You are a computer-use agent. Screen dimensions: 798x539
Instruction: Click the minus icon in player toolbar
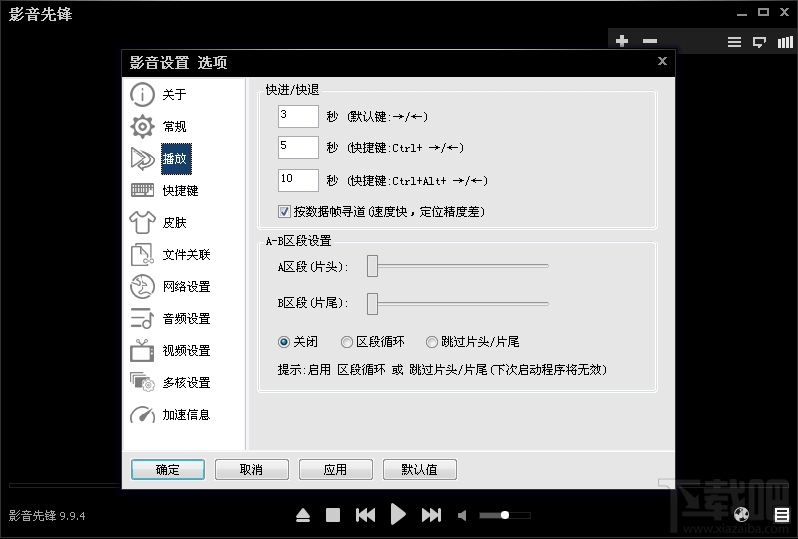[x=650, y=41]
